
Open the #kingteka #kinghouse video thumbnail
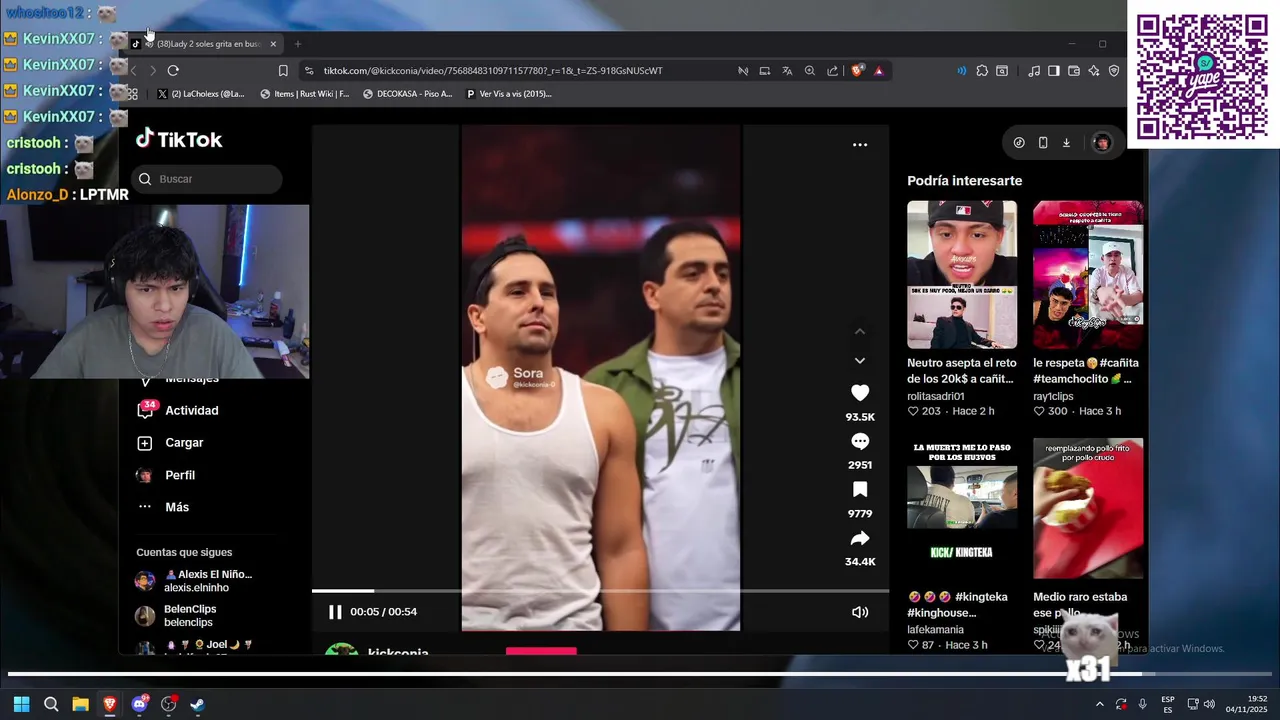click(x=962, y=509)
